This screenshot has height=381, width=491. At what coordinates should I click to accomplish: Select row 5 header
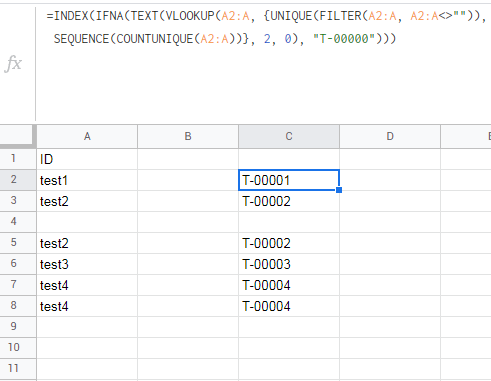click(18, 243)
